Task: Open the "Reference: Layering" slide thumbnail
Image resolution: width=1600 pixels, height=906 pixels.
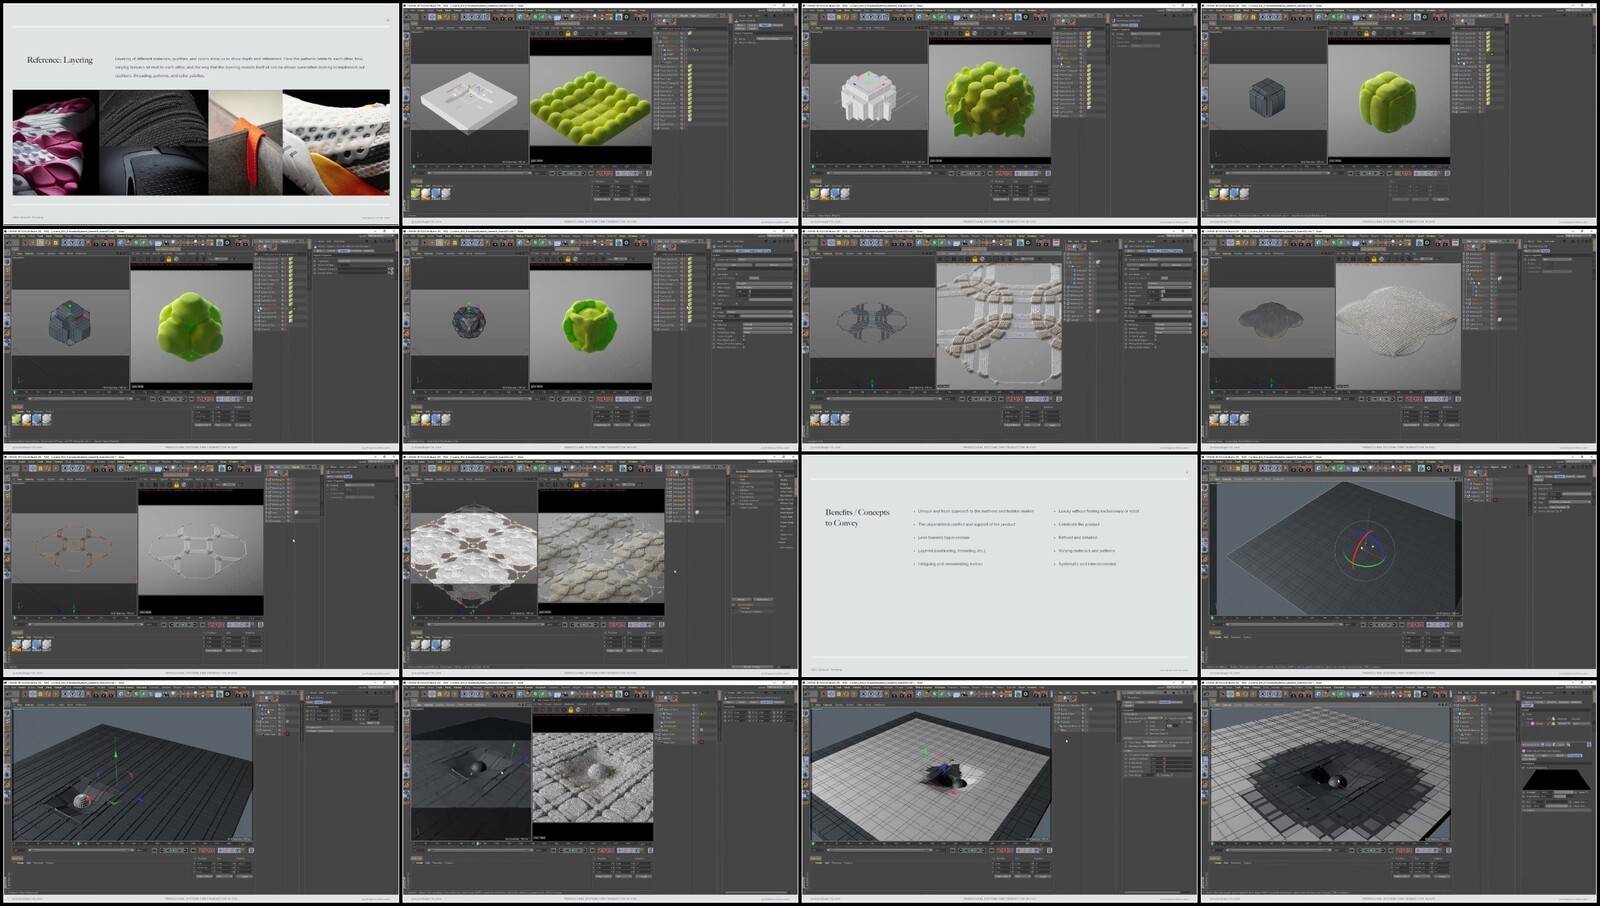Action: point(200,113)
